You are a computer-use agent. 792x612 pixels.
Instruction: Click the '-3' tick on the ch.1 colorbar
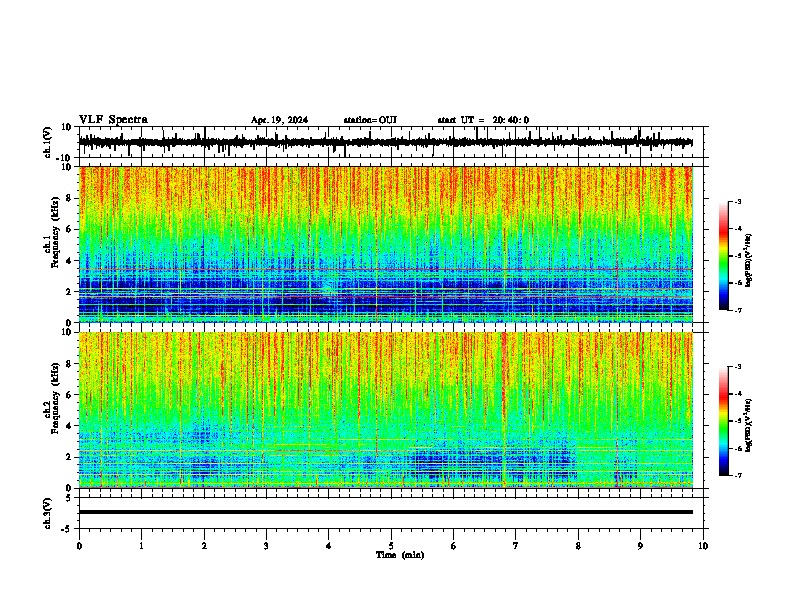[738, 201]
